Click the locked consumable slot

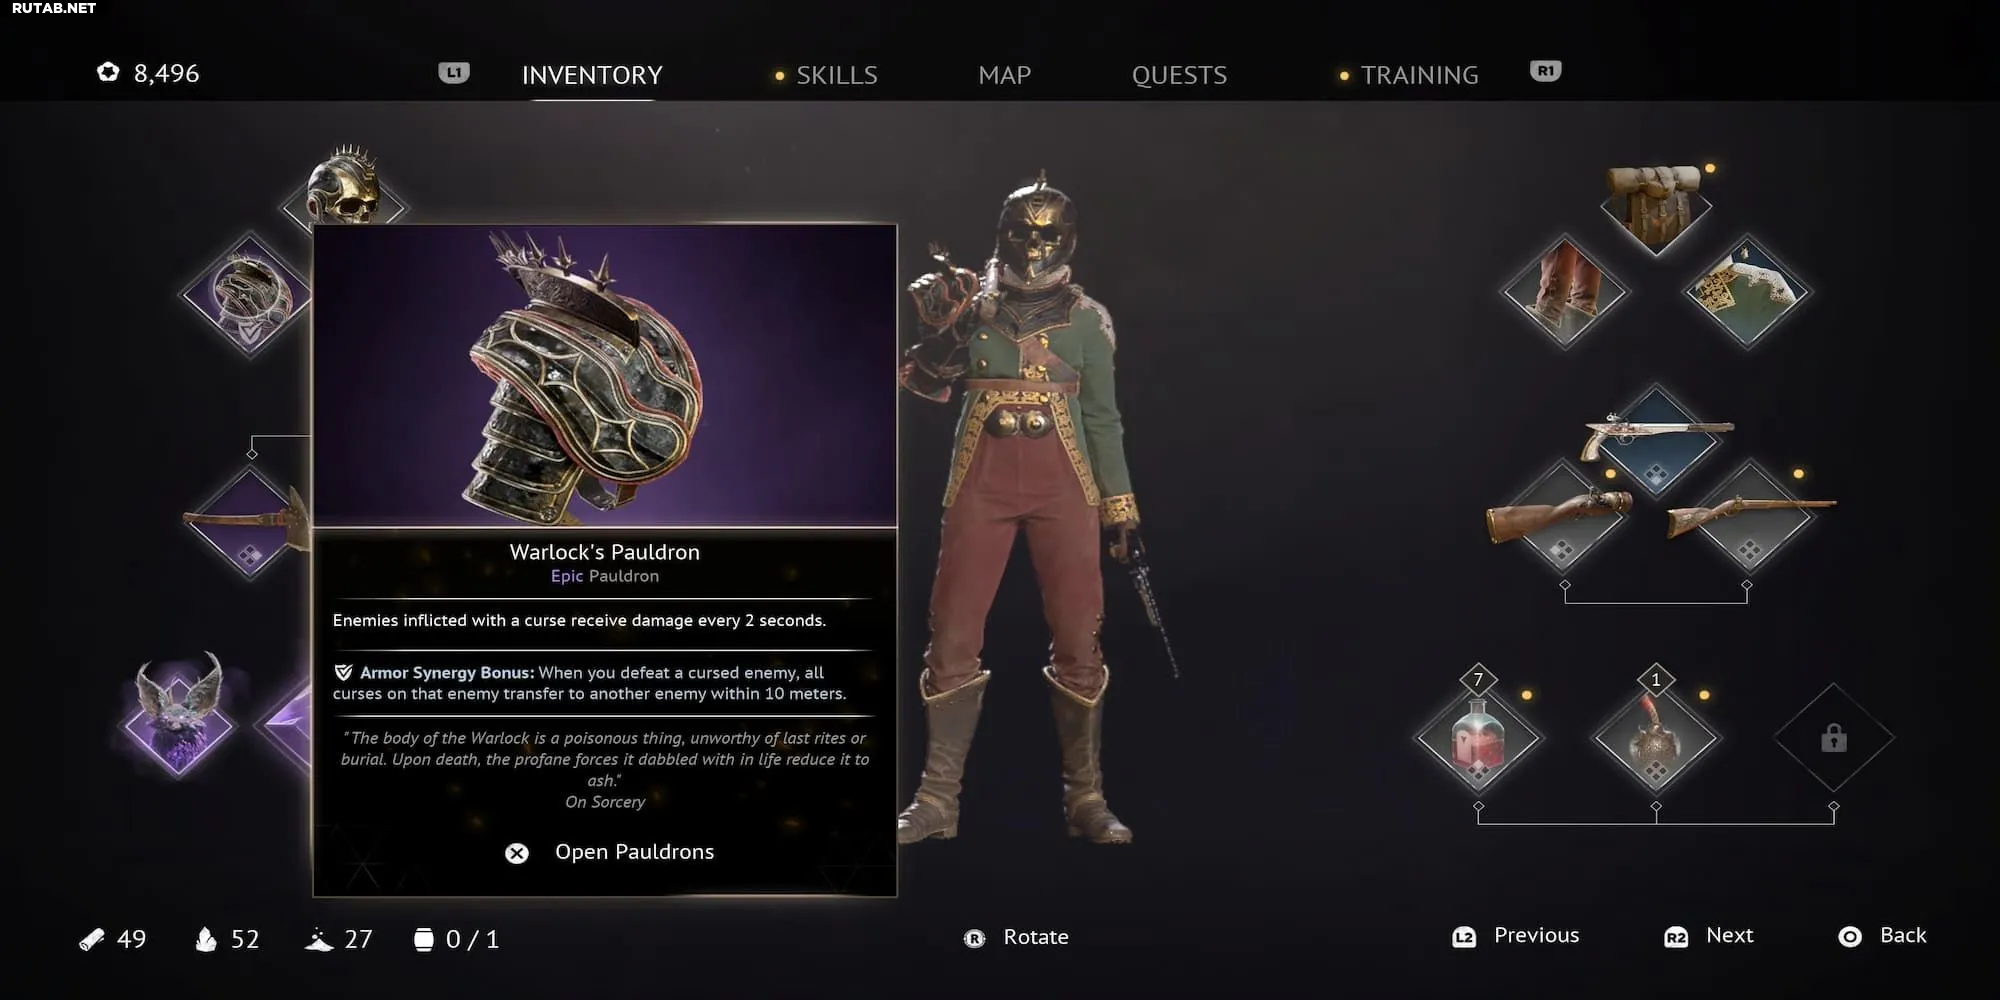coord(1833,739)
